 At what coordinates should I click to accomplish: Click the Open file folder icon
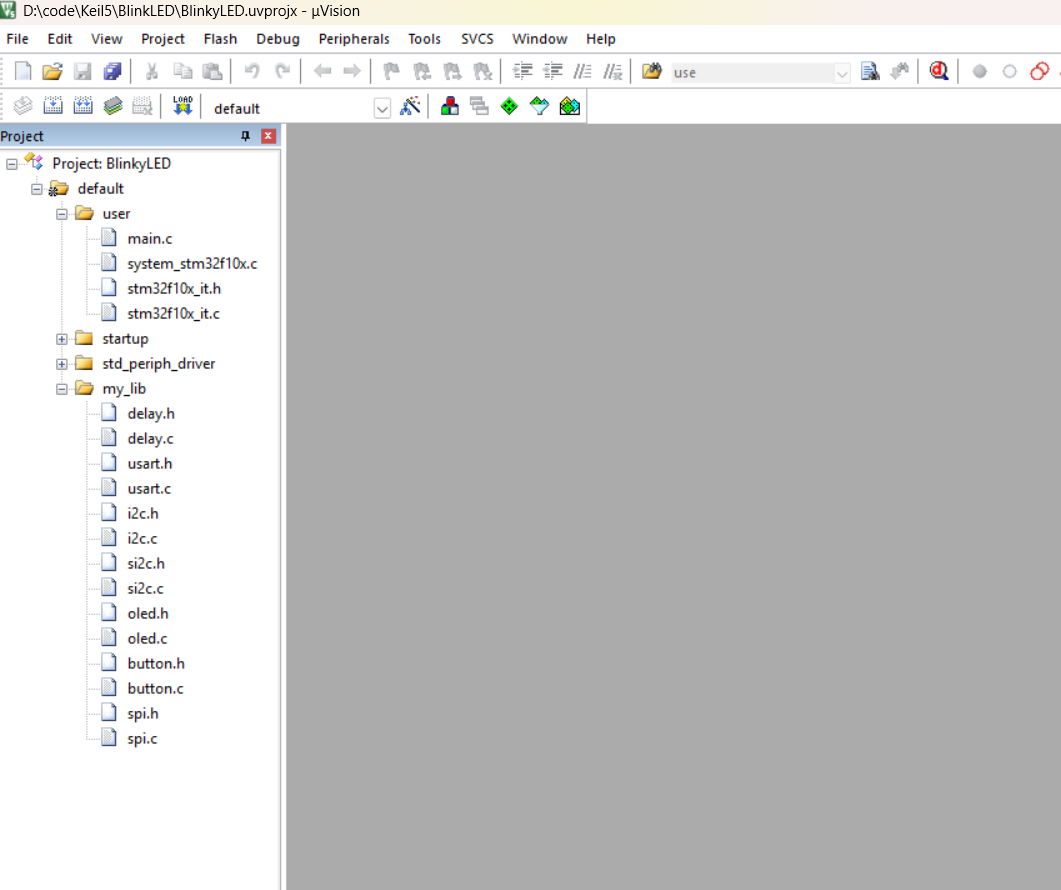coord(52,71)
